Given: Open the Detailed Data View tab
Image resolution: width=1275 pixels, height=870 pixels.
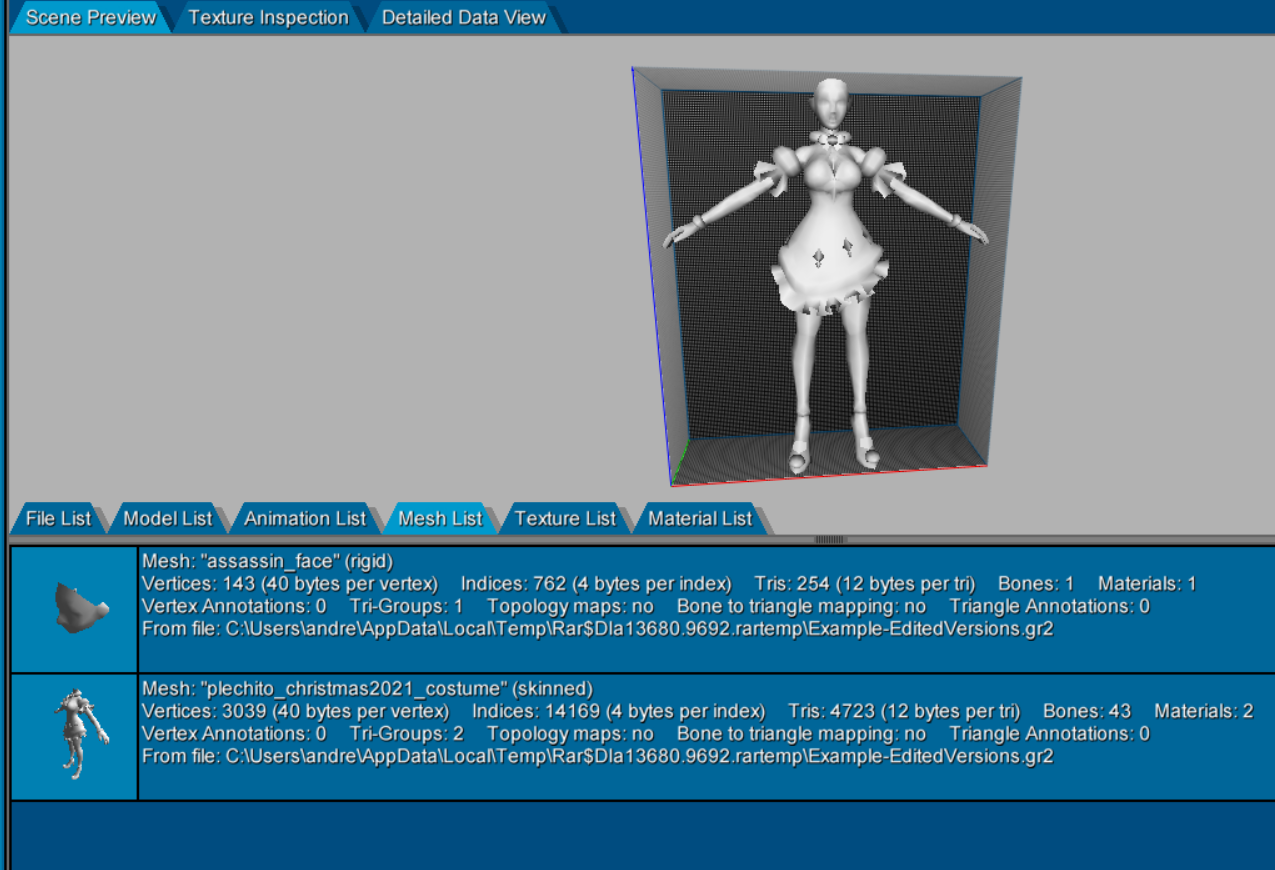Looking at the screenshot, I should click(464, 17).
